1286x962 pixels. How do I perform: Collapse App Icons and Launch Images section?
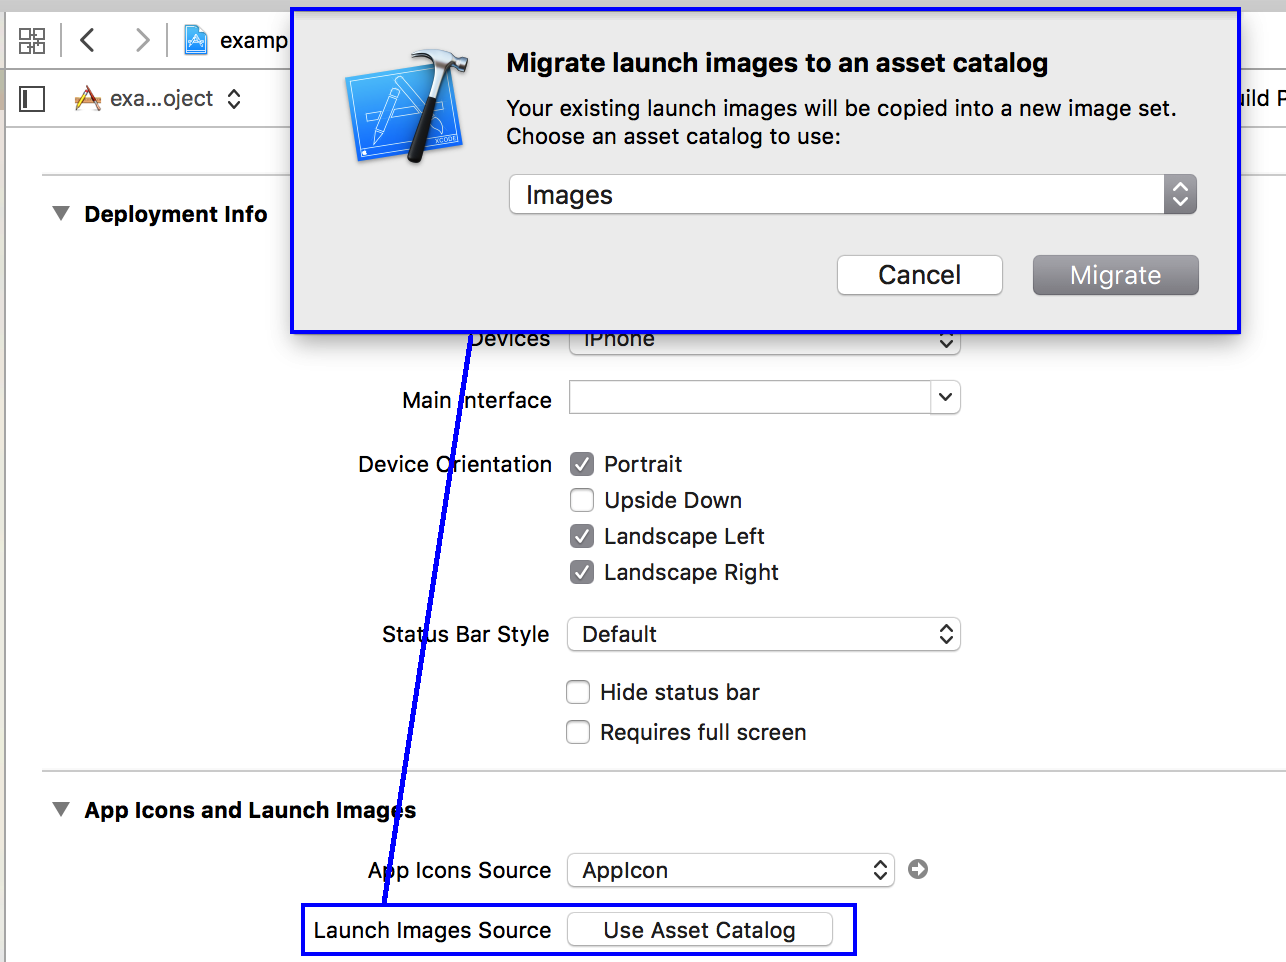tap(61, 810)
